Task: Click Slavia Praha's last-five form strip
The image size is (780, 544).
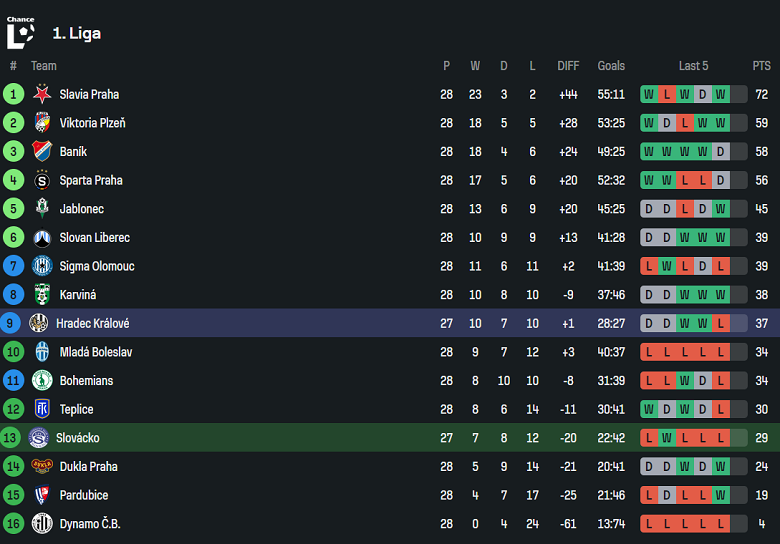Action: (x=693, y=95)
